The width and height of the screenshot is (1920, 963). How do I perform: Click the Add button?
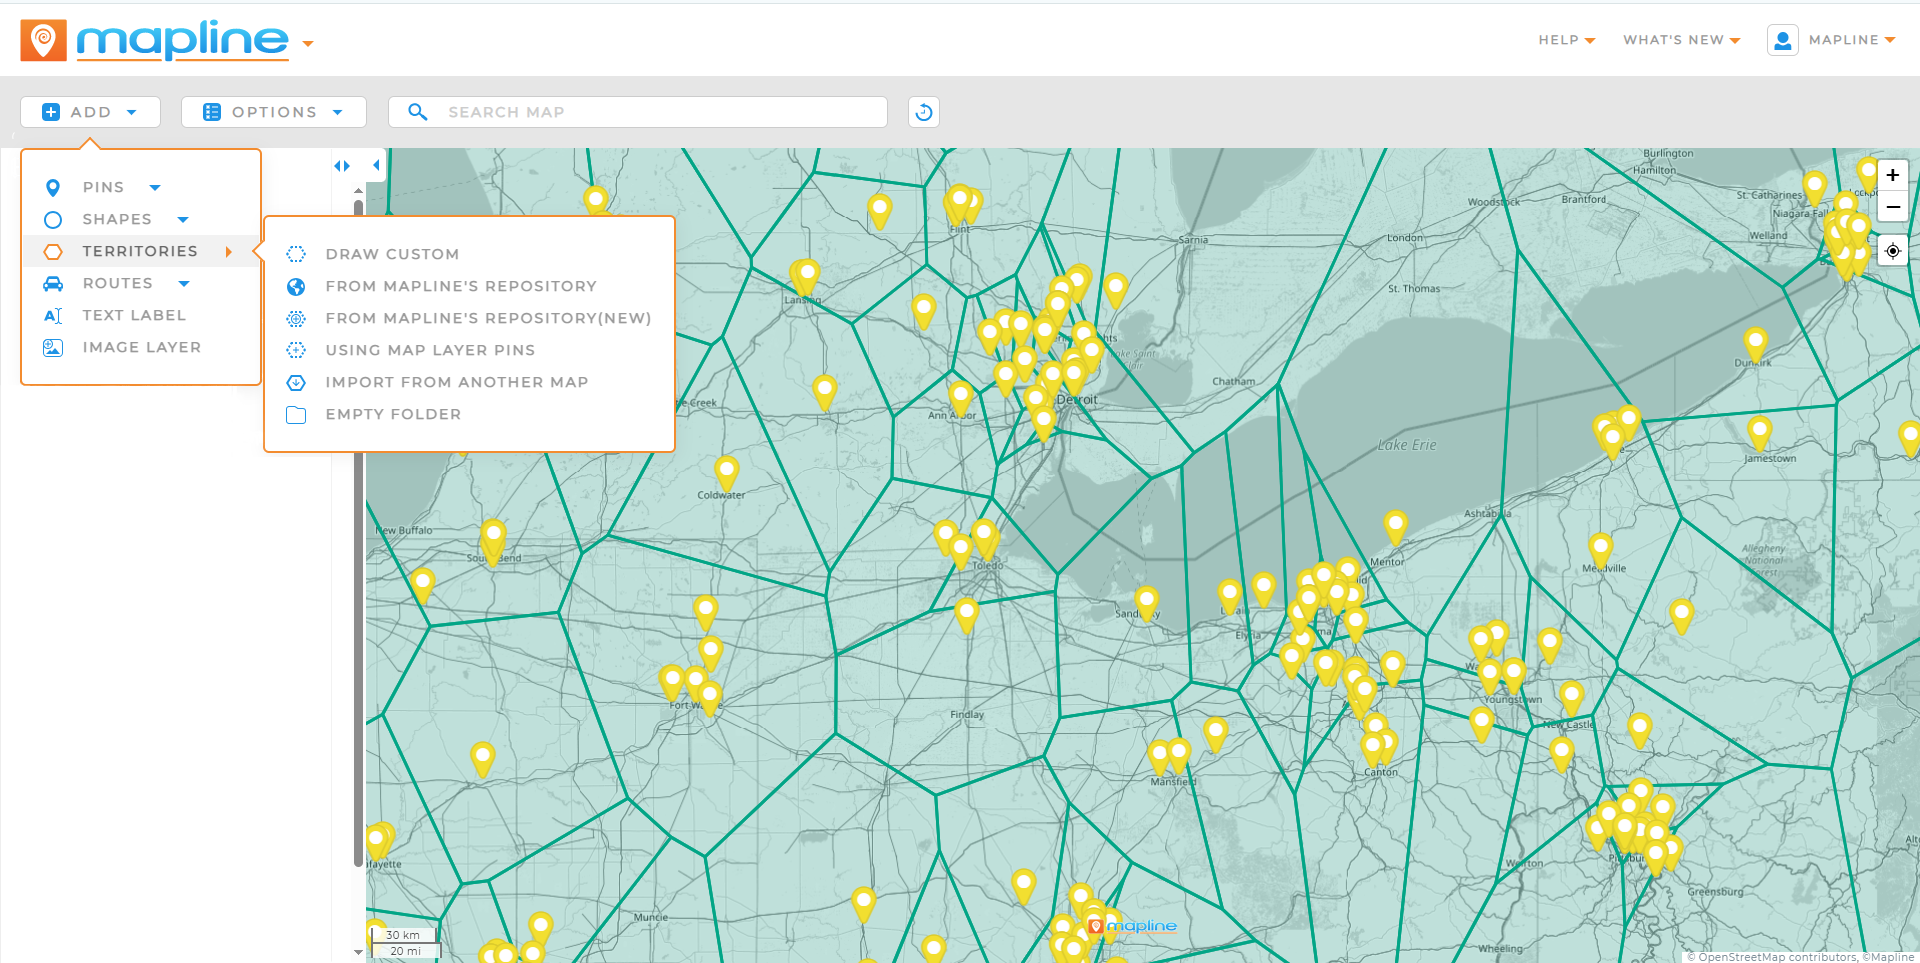click(x=90, y=112)
